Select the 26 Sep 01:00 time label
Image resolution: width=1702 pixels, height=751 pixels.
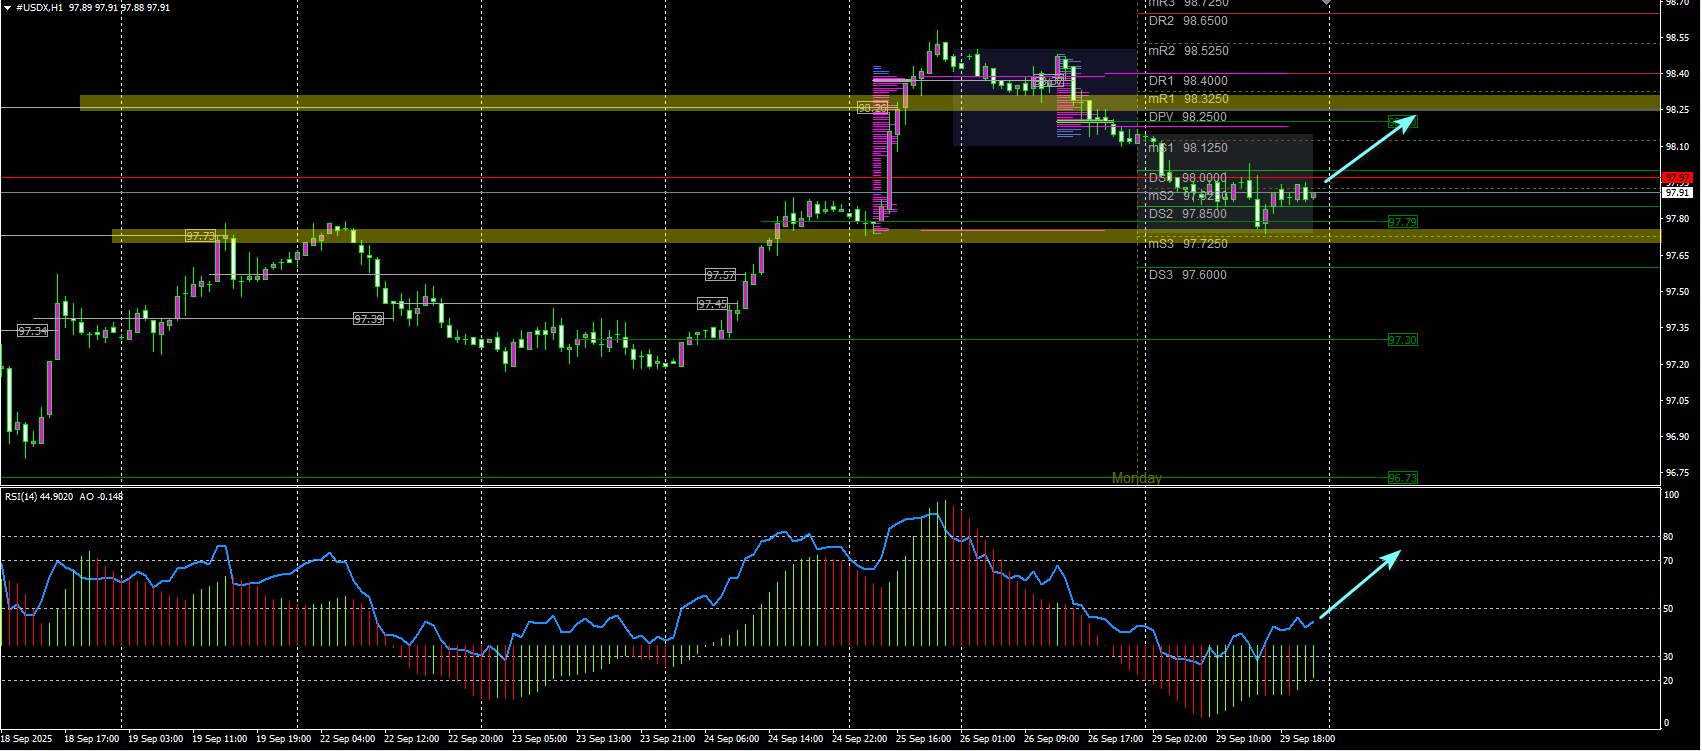tap(987, 739)
